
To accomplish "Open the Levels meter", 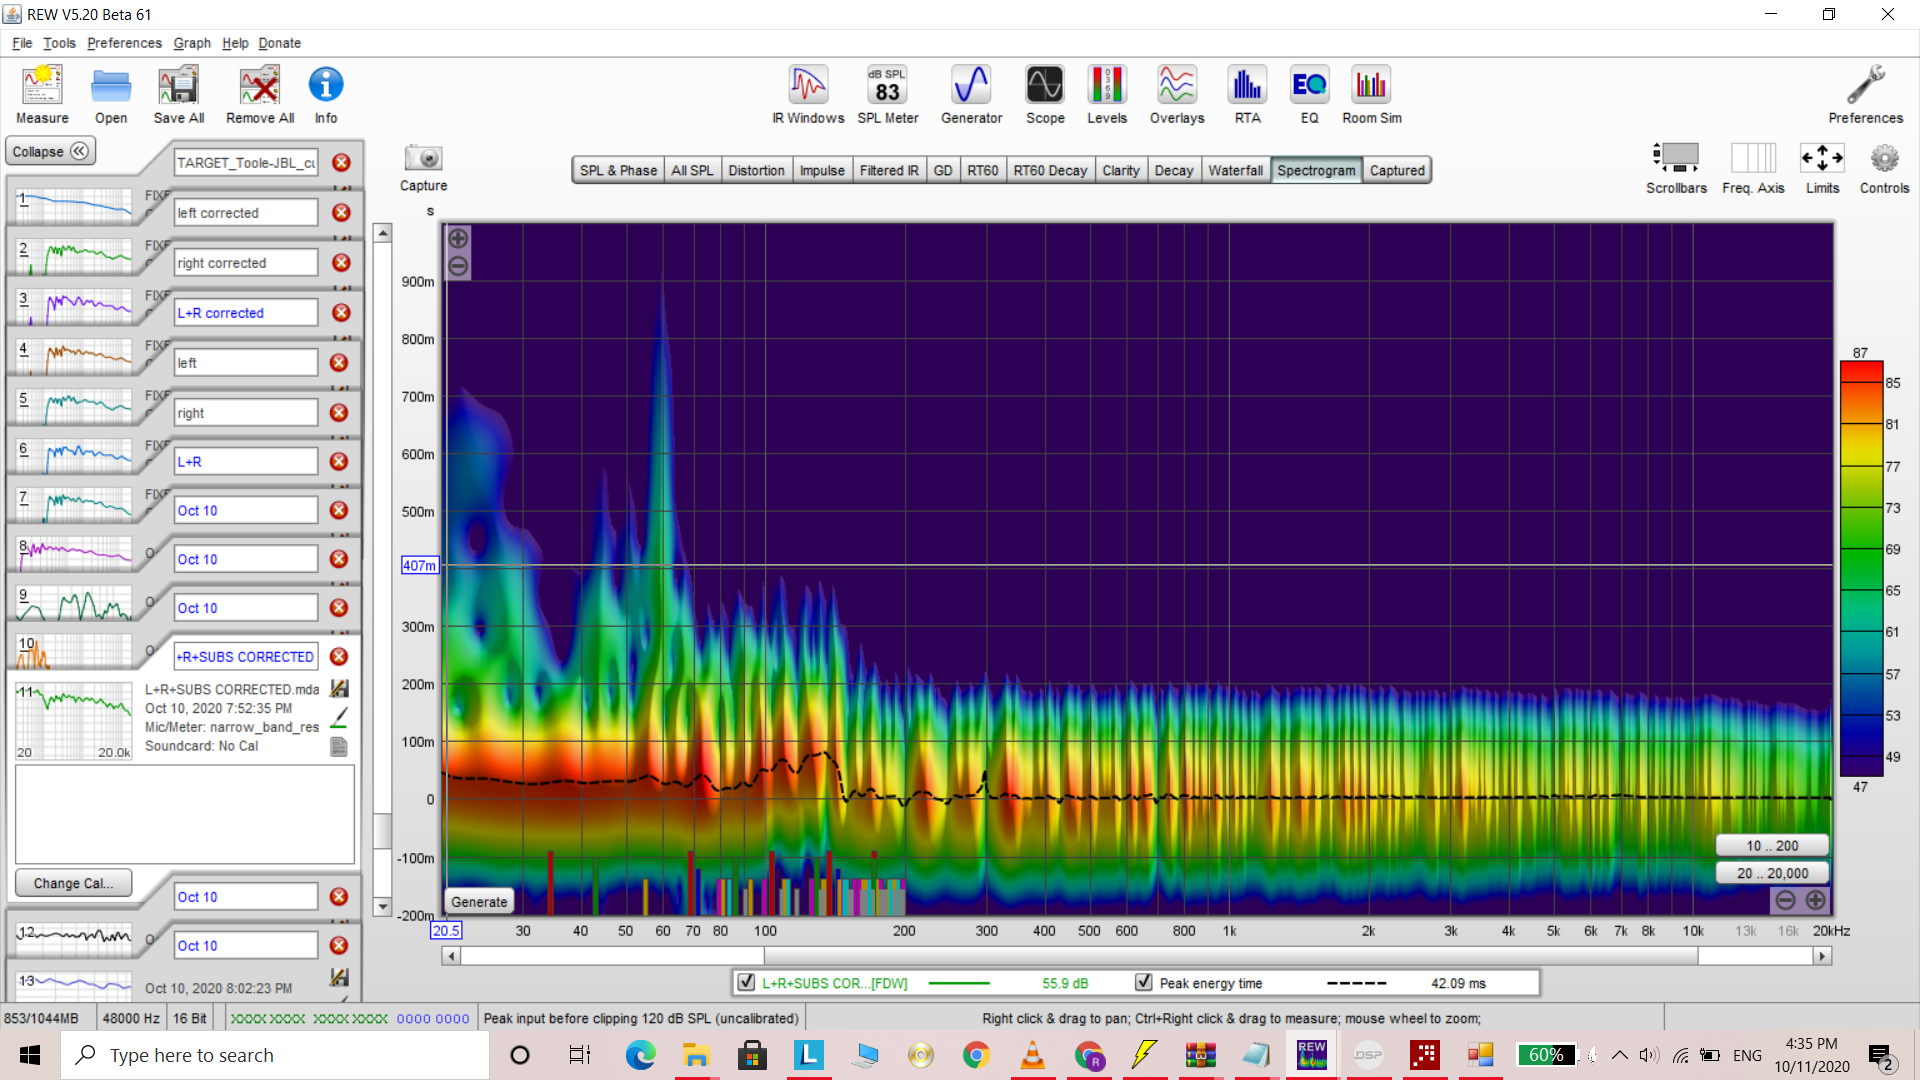I will [x=1107, y=95].
